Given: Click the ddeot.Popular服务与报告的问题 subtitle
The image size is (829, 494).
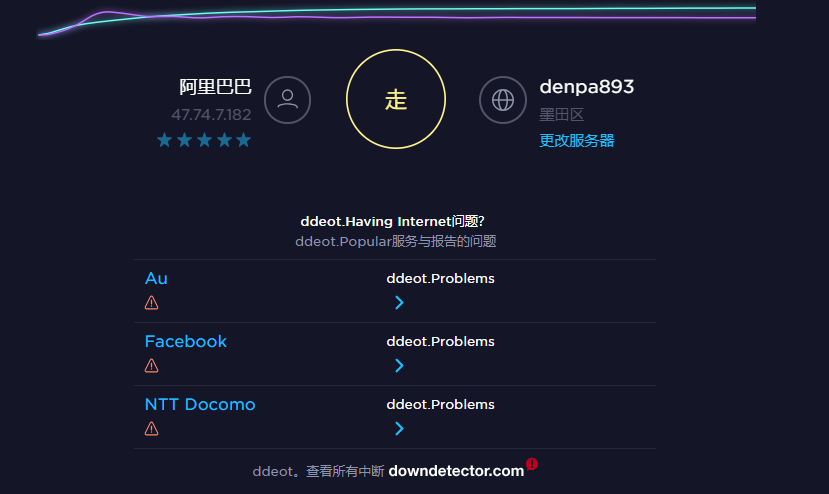Looking at the screenshot, I should tap(395, 242).
